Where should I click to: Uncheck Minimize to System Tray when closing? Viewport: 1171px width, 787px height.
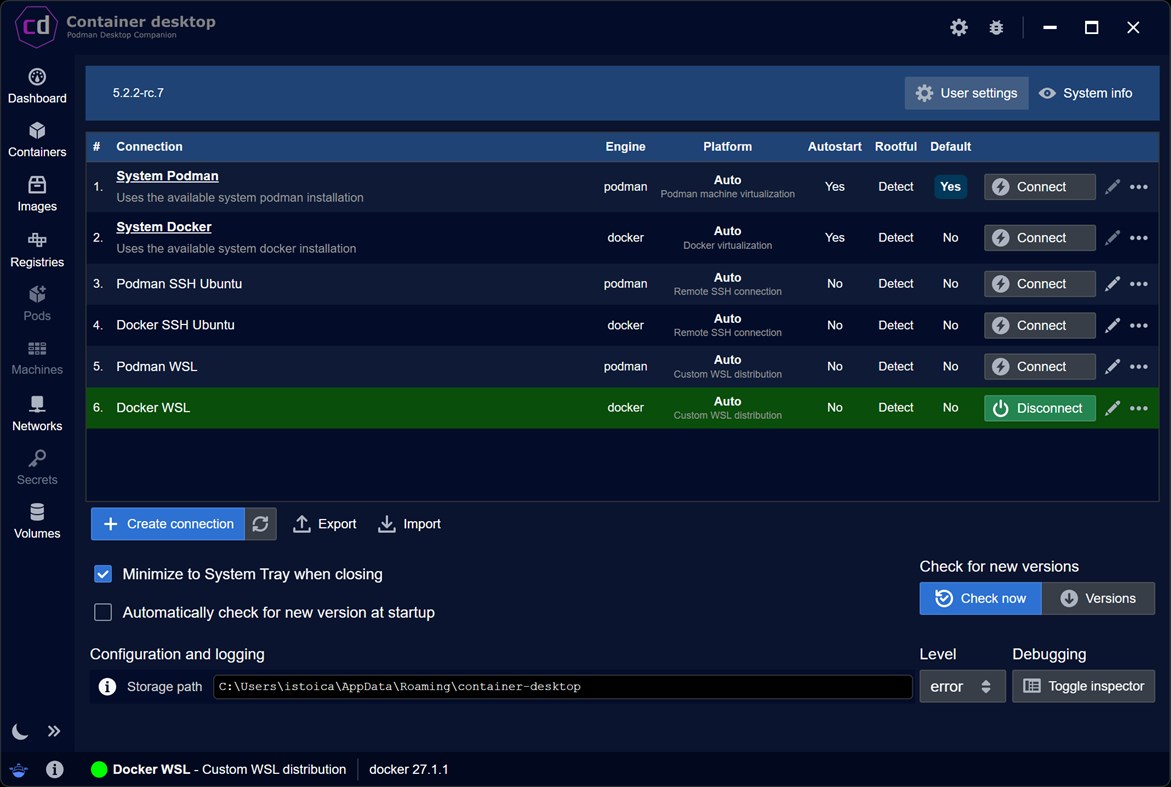(103, 573)
